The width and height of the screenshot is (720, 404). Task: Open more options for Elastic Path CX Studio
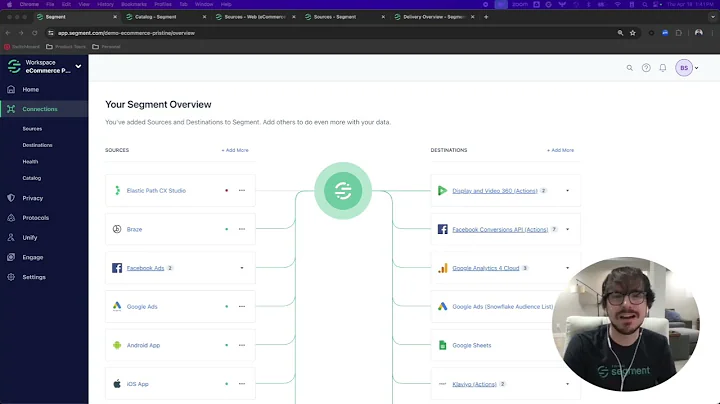point(242,191)
